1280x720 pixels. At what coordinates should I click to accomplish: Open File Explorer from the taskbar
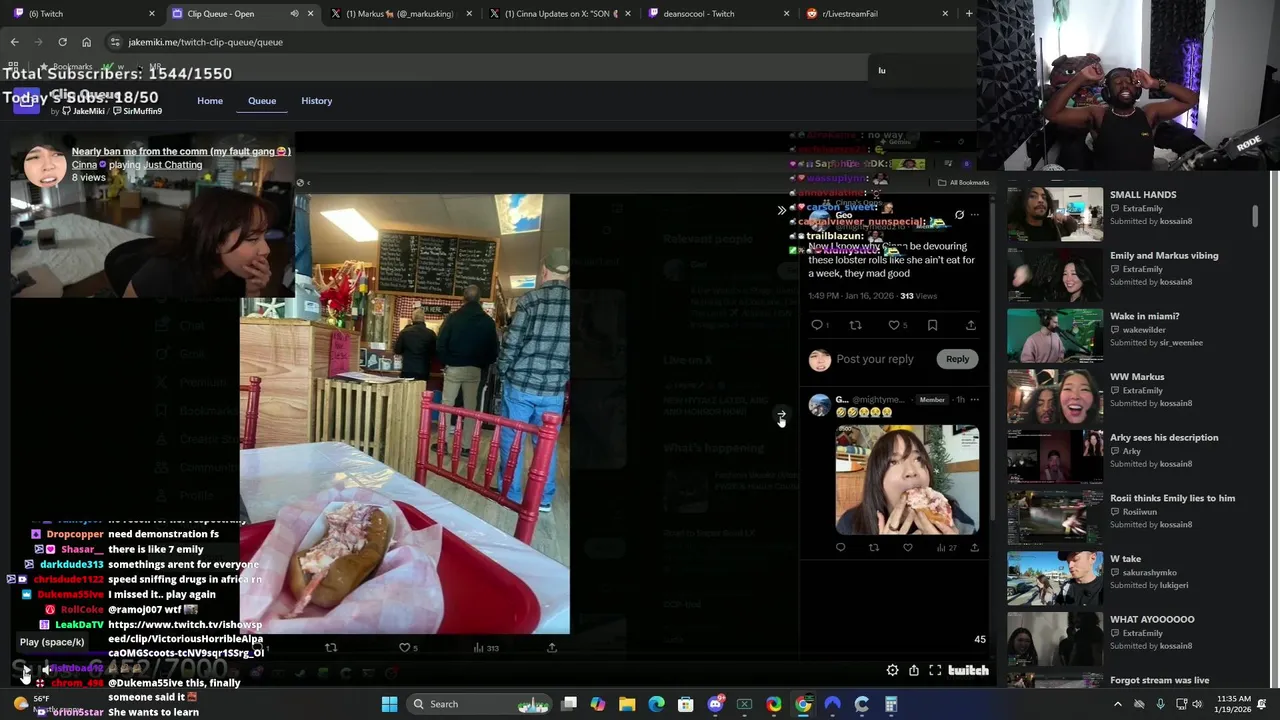(627, 704)
